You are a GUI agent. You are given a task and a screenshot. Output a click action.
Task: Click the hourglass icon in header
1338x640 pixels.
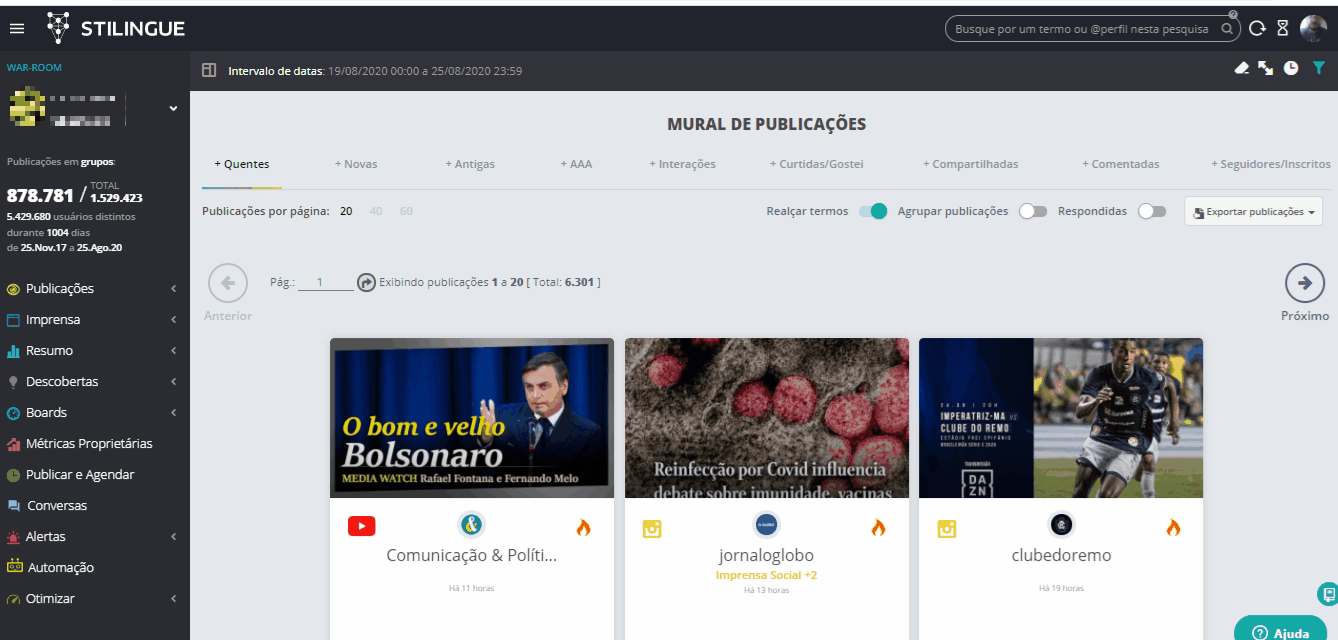(x=1283, y=29)
